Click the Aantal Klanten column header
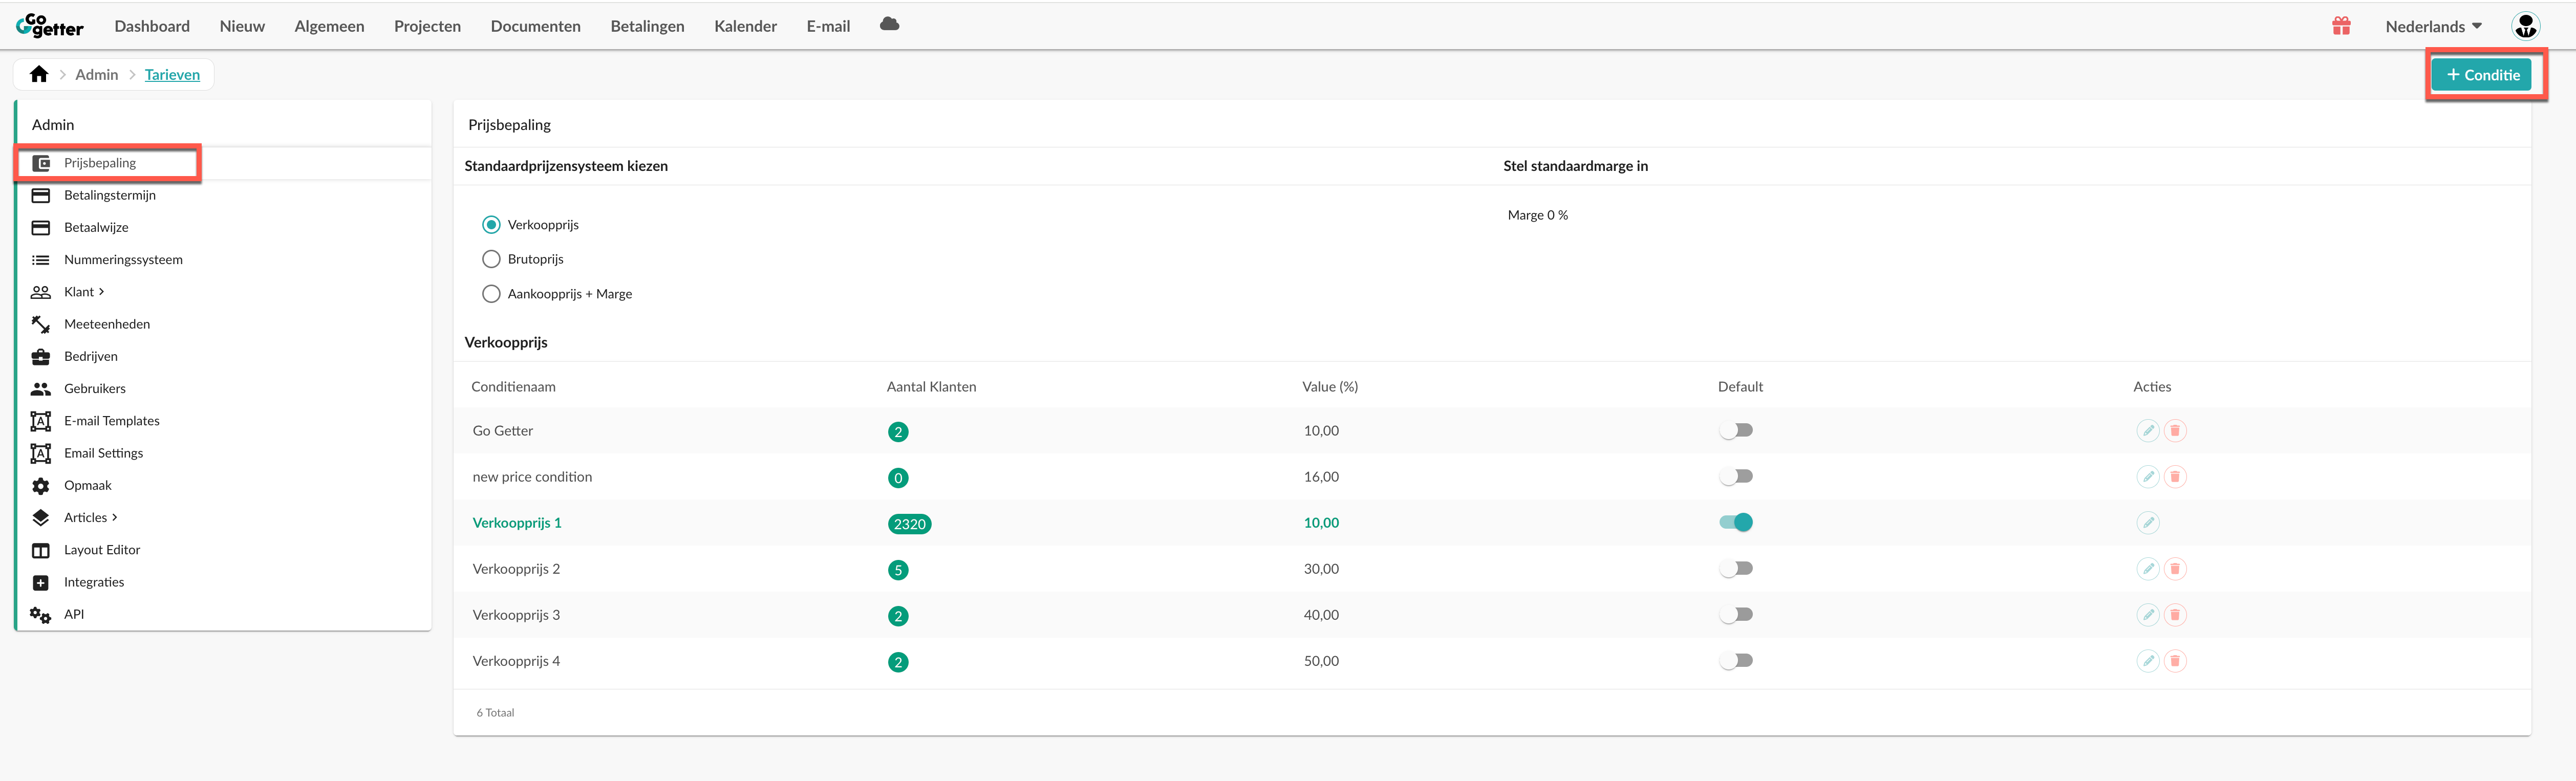 coord(931,387)
